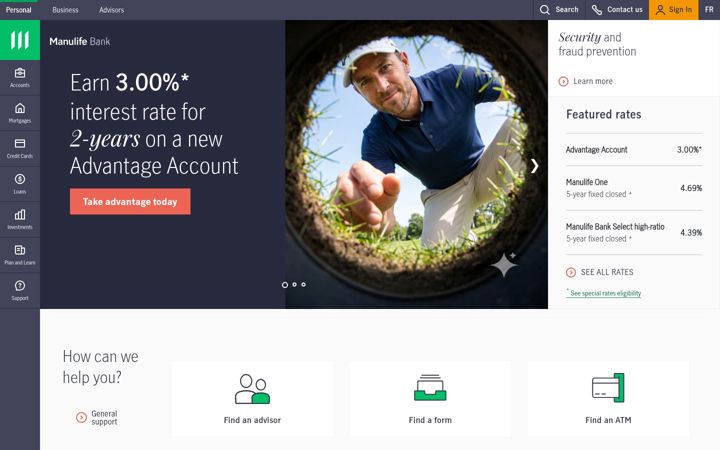Click the Sign In text
Viewport: 720px width, 450px height.
(680, 10)
